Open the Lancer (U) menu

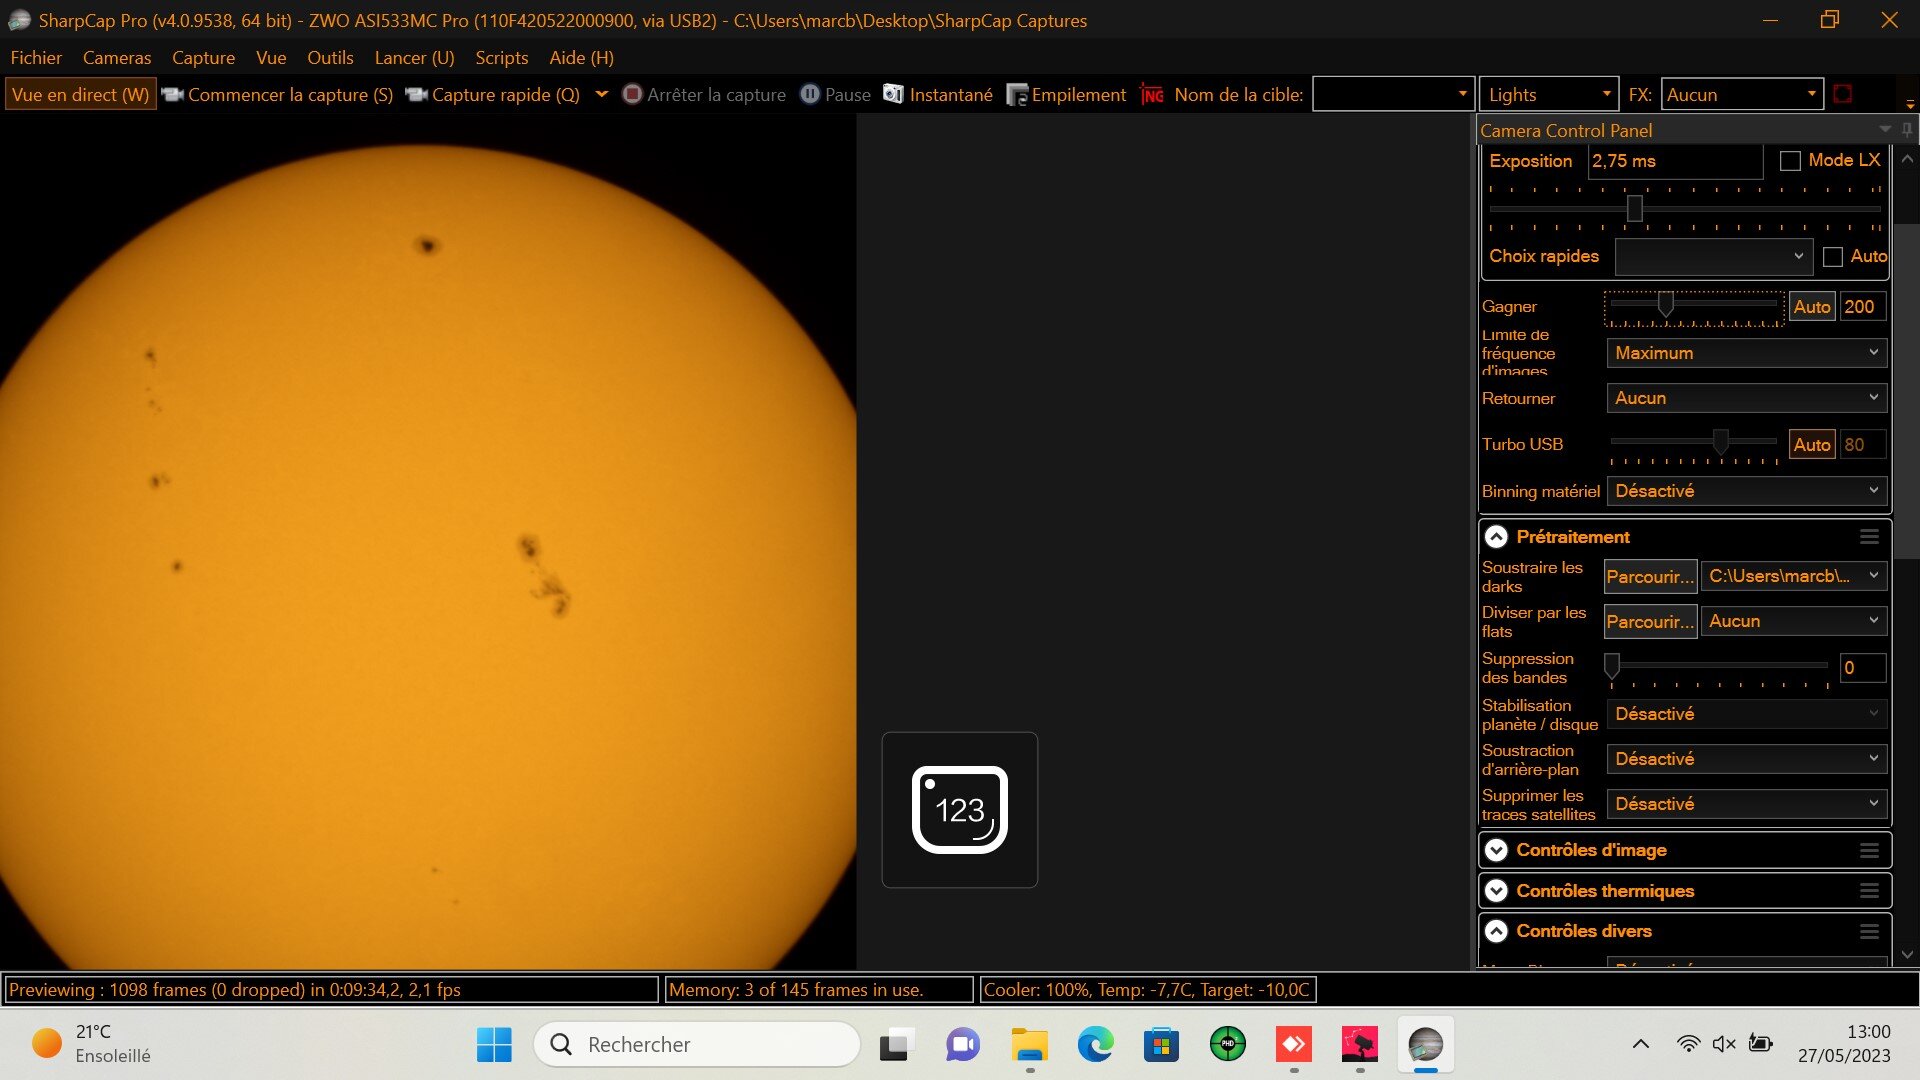(x=414, y=58)
